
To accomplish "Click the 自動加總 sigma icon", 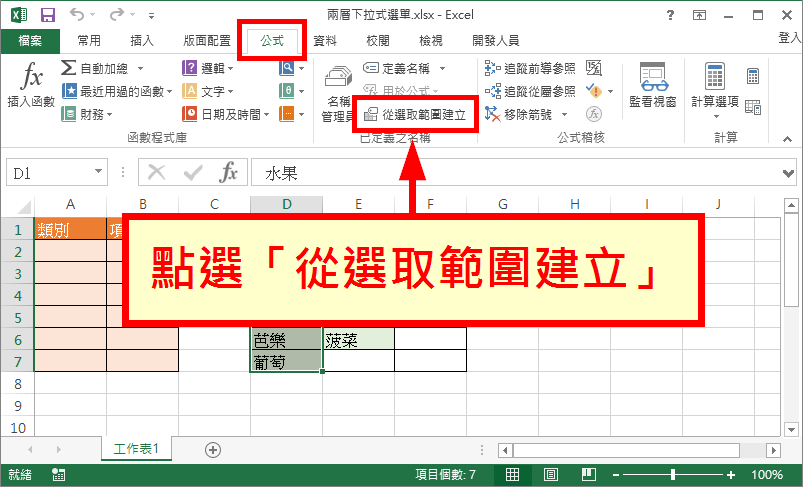I will point(69,68).
